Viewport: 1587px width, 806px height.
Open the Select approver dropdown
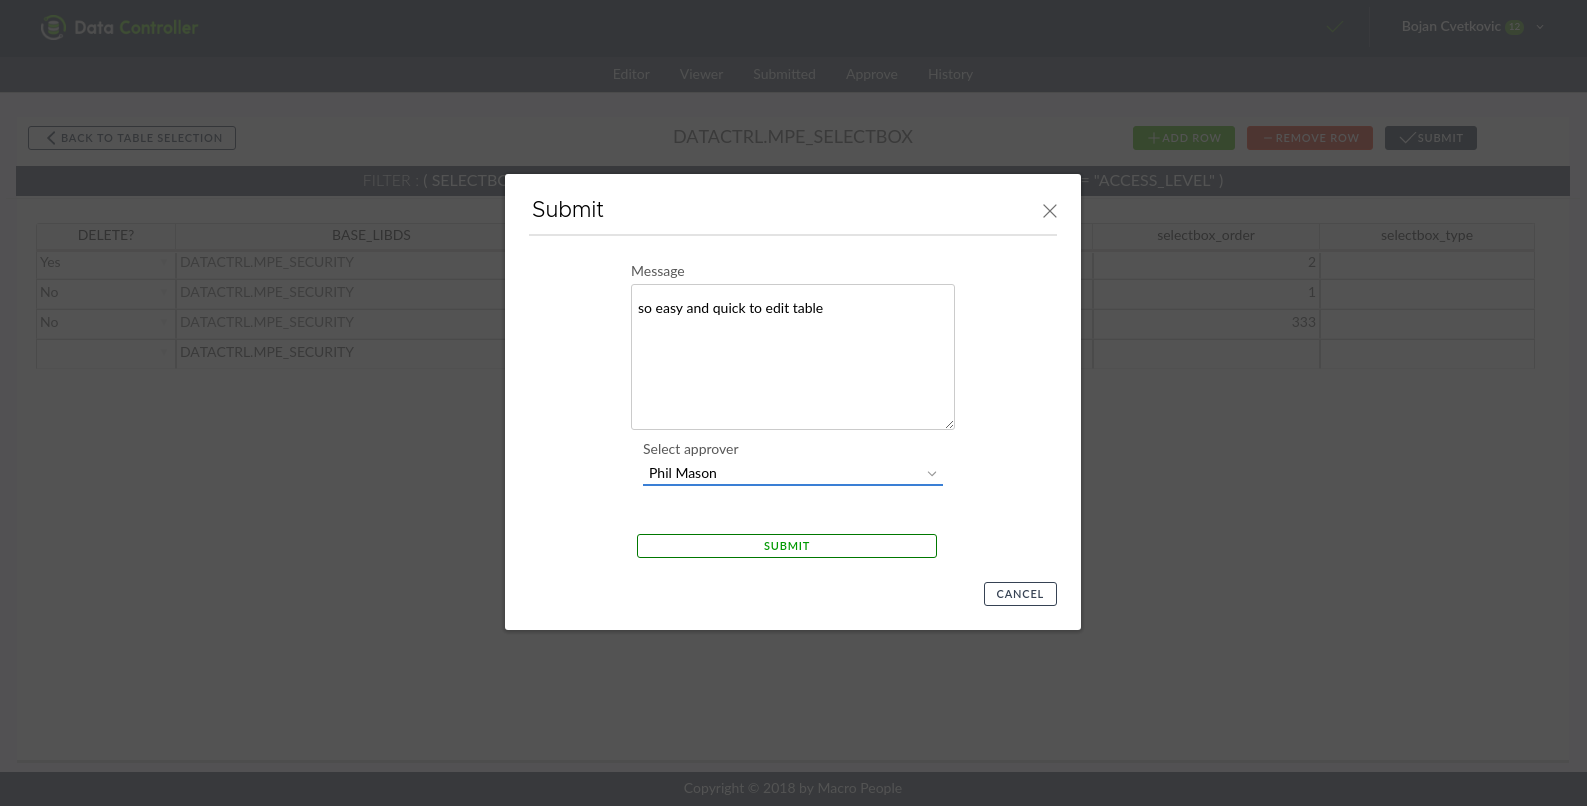(x=792, y=474)
